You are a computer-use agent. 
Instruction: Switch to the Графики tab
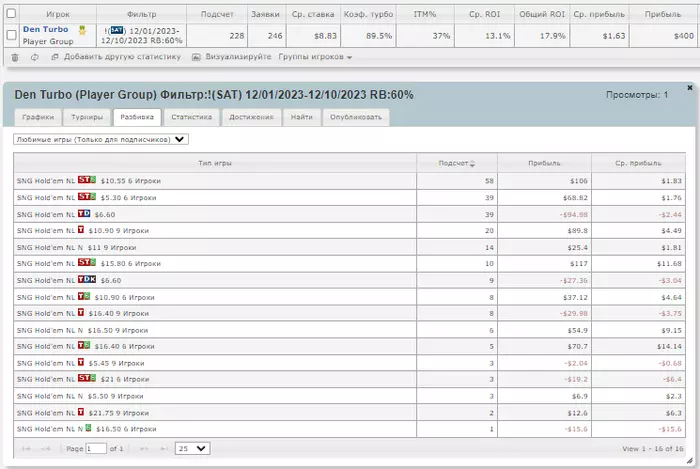tap(38, 117)
